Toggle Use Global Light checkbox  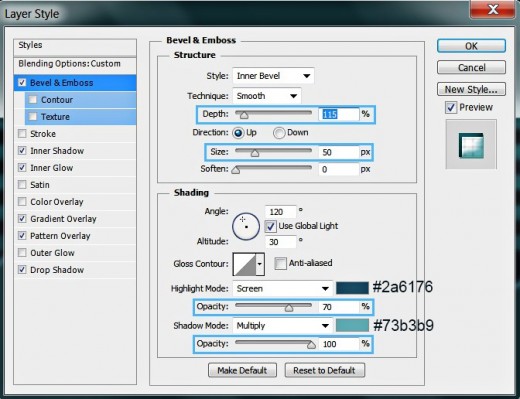point(270,226)
